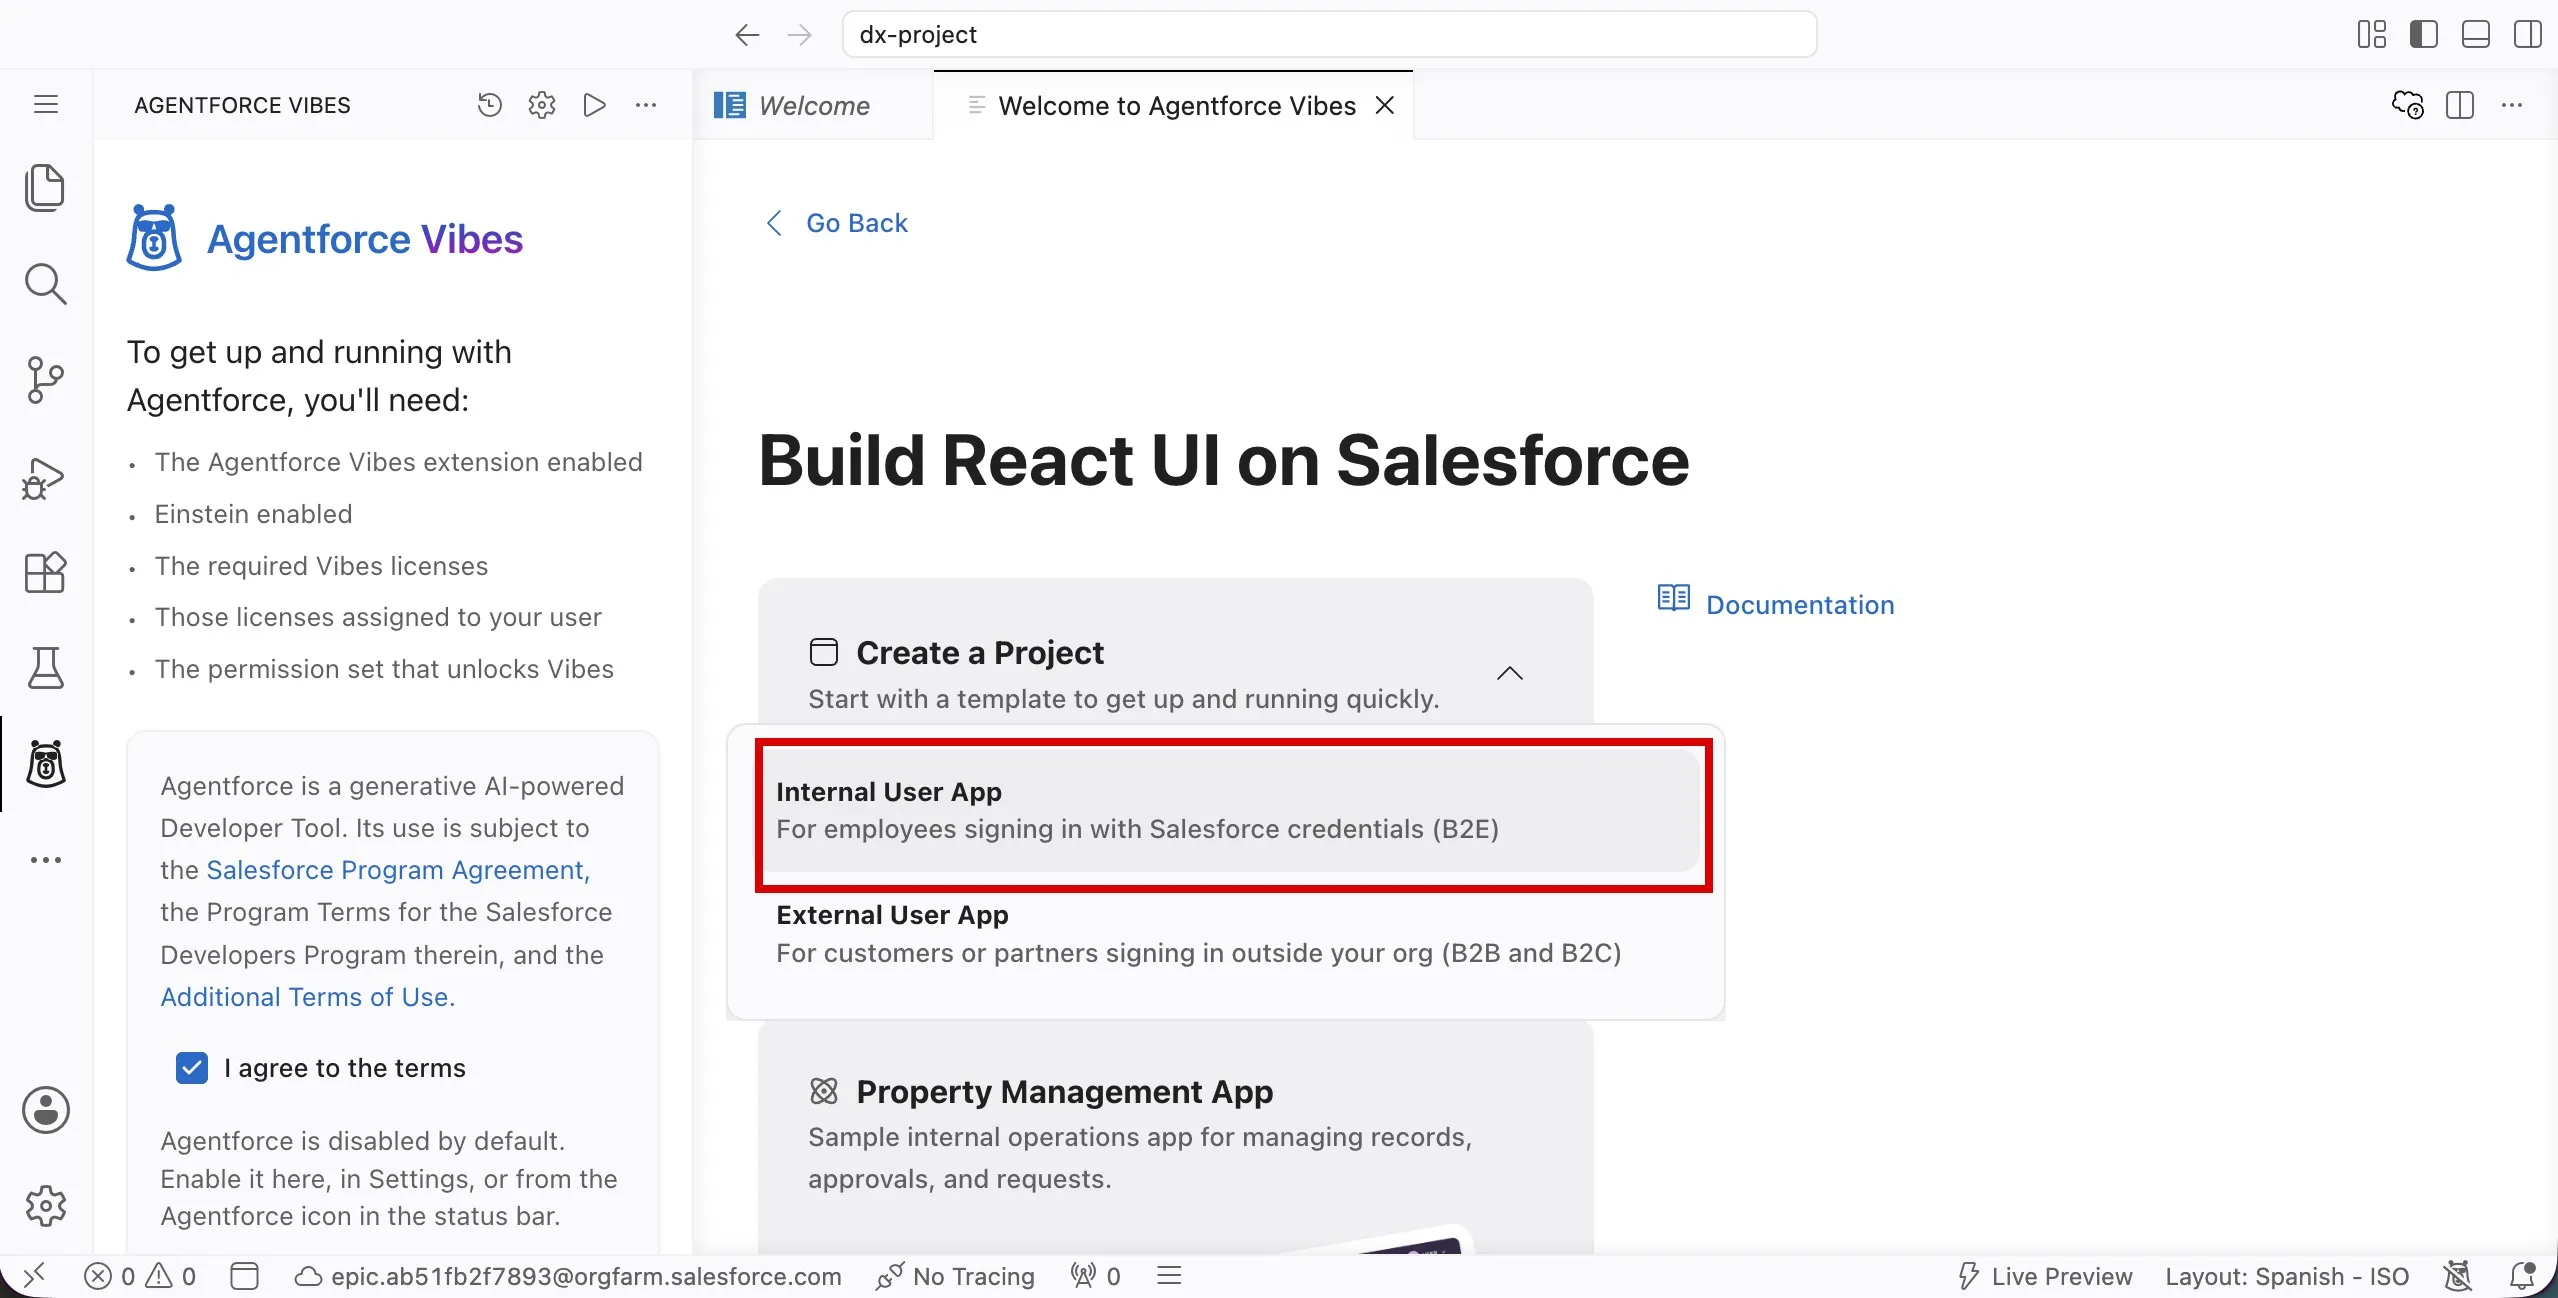Select the Agentforce Vibes activity bar icon
Viewport: 2558px width, 1298px height.
(45, 765)
